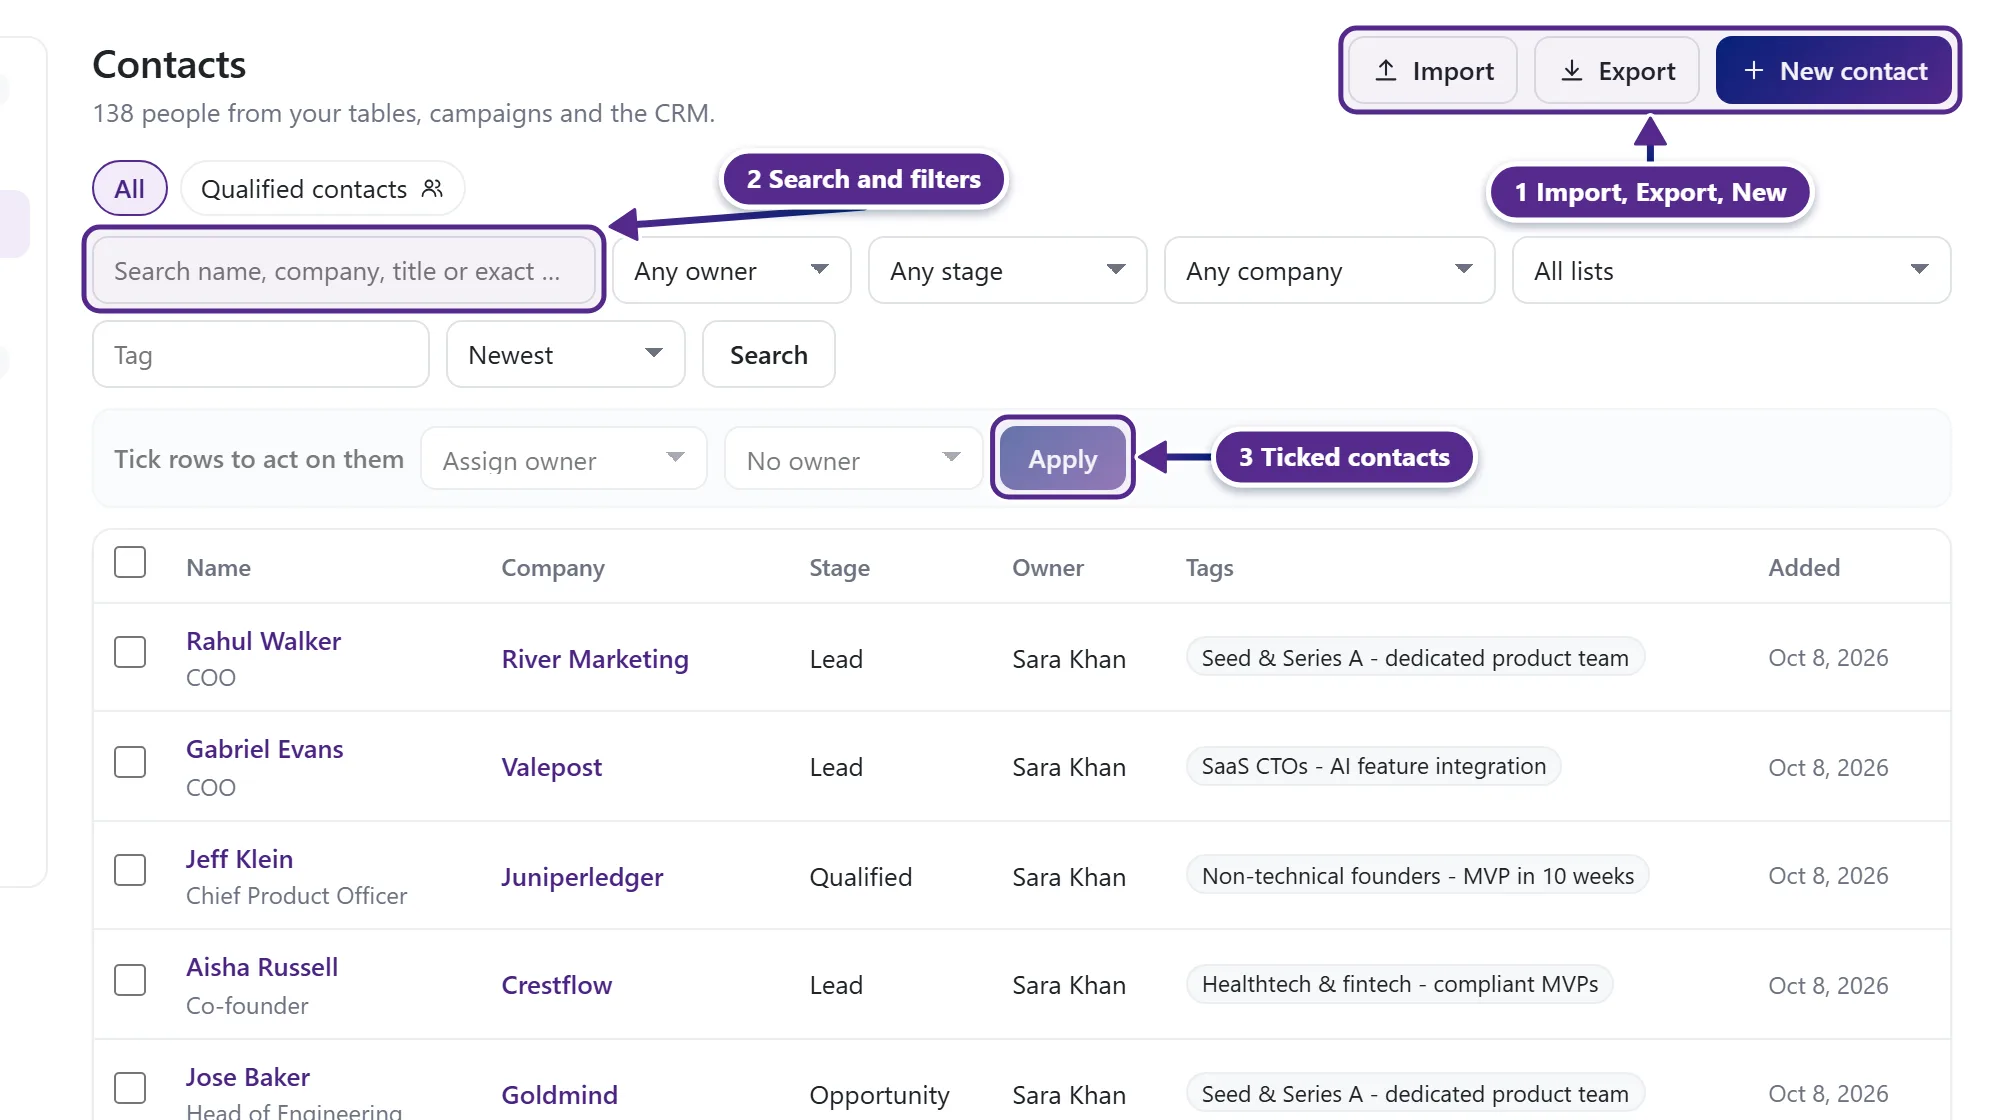Open River Marketing company link

point(595,659)
